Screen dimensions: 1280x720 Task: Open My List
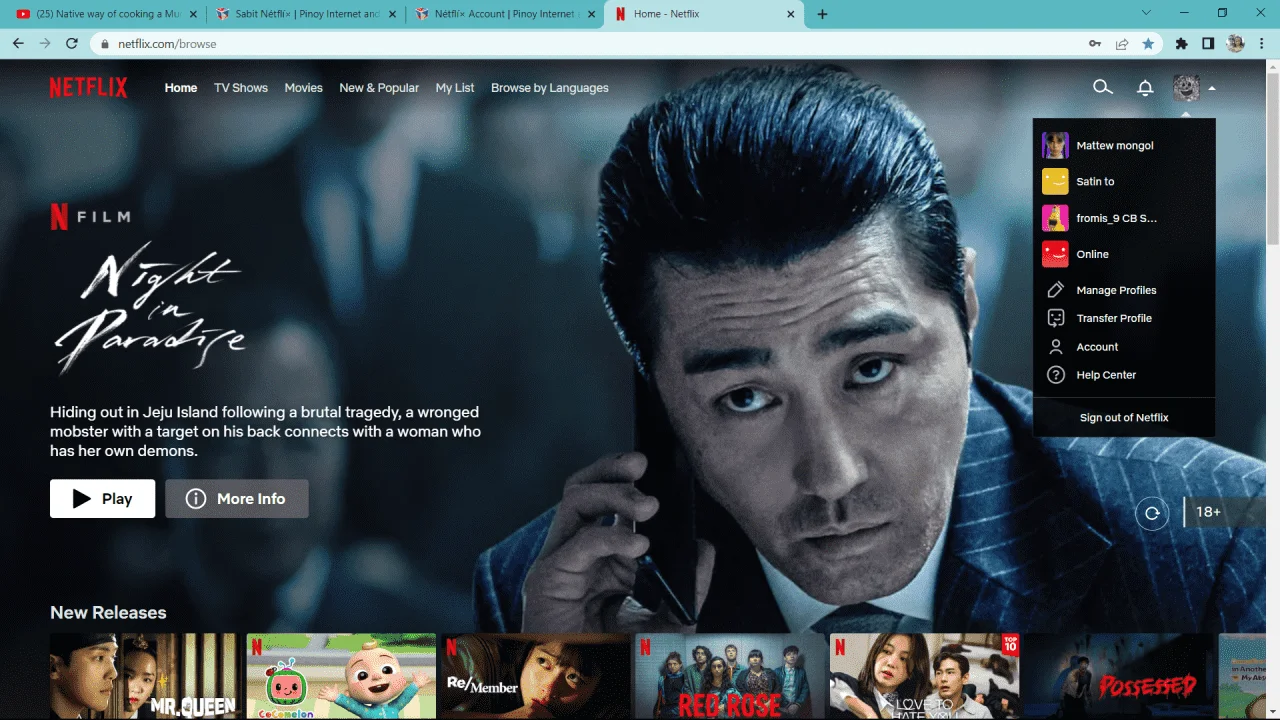tap(455, 88)
